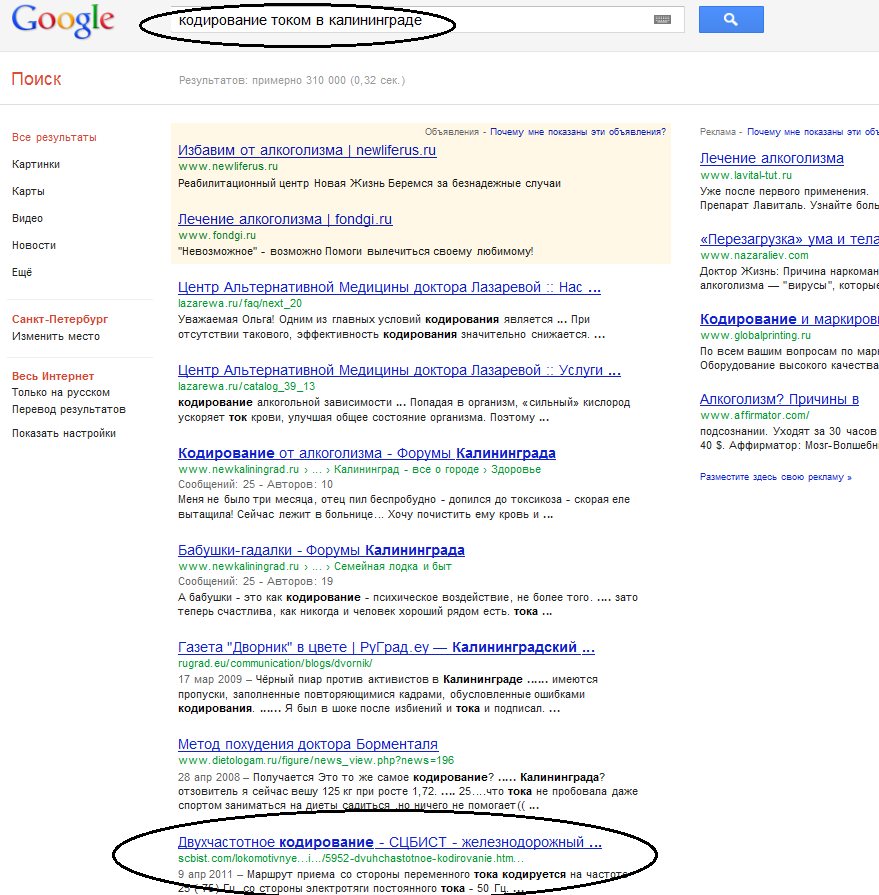
Task: Open ad link Избавим от алкоголизма
Action: coord(307,150)
